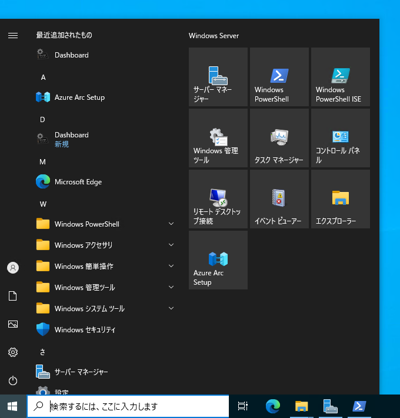Click the さ group header
The width and height of the screenshot is (400, 418).
coord(43,352)
